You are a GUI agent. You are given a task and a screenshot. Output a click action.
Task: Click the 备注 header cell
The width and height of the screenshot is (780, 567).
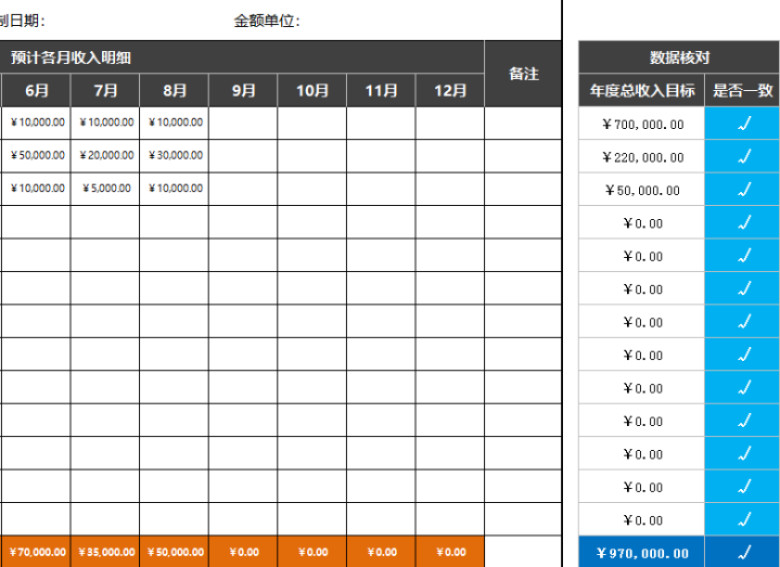pos(523,74)
